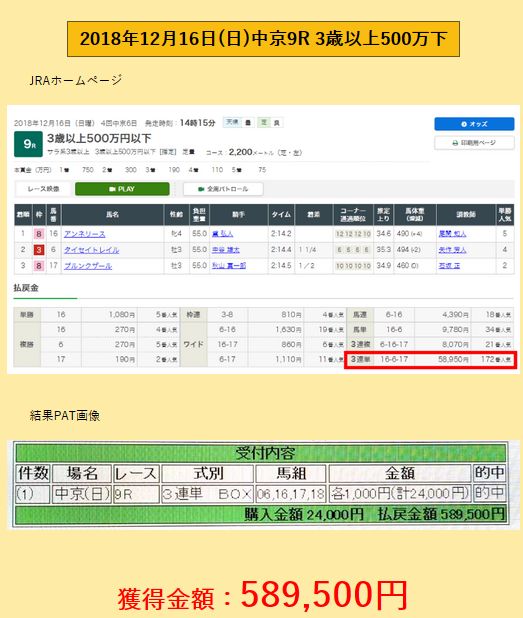Click red 獲得金額 589,500円 text
Screen dimensions: 523x618
(x=262, y=595)
